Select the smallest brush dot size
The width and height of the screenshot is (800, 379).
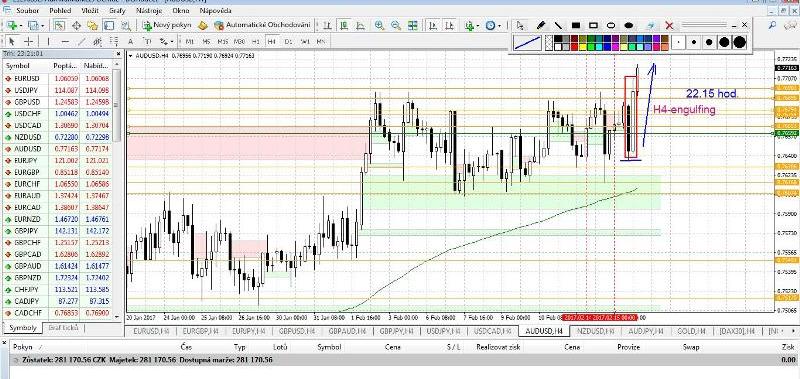[x=678, y=42]
